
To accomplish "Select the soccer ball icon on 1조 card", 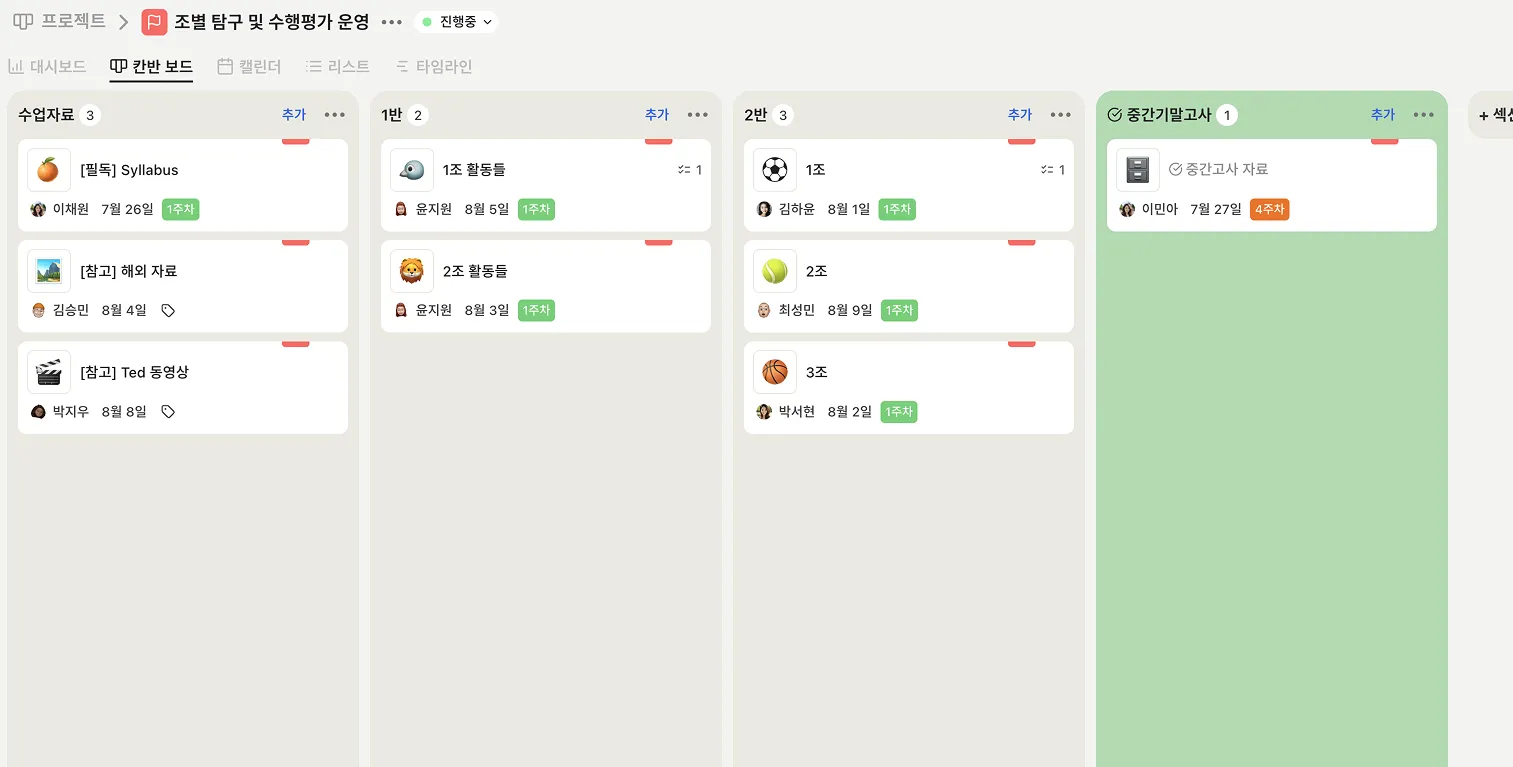I will (774, 170).
